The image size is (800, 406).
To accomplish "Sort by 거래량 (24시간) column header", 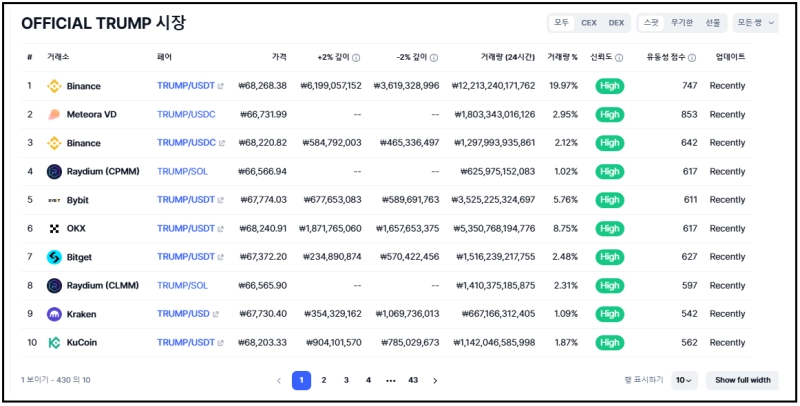I will click(x=508, y=57).
